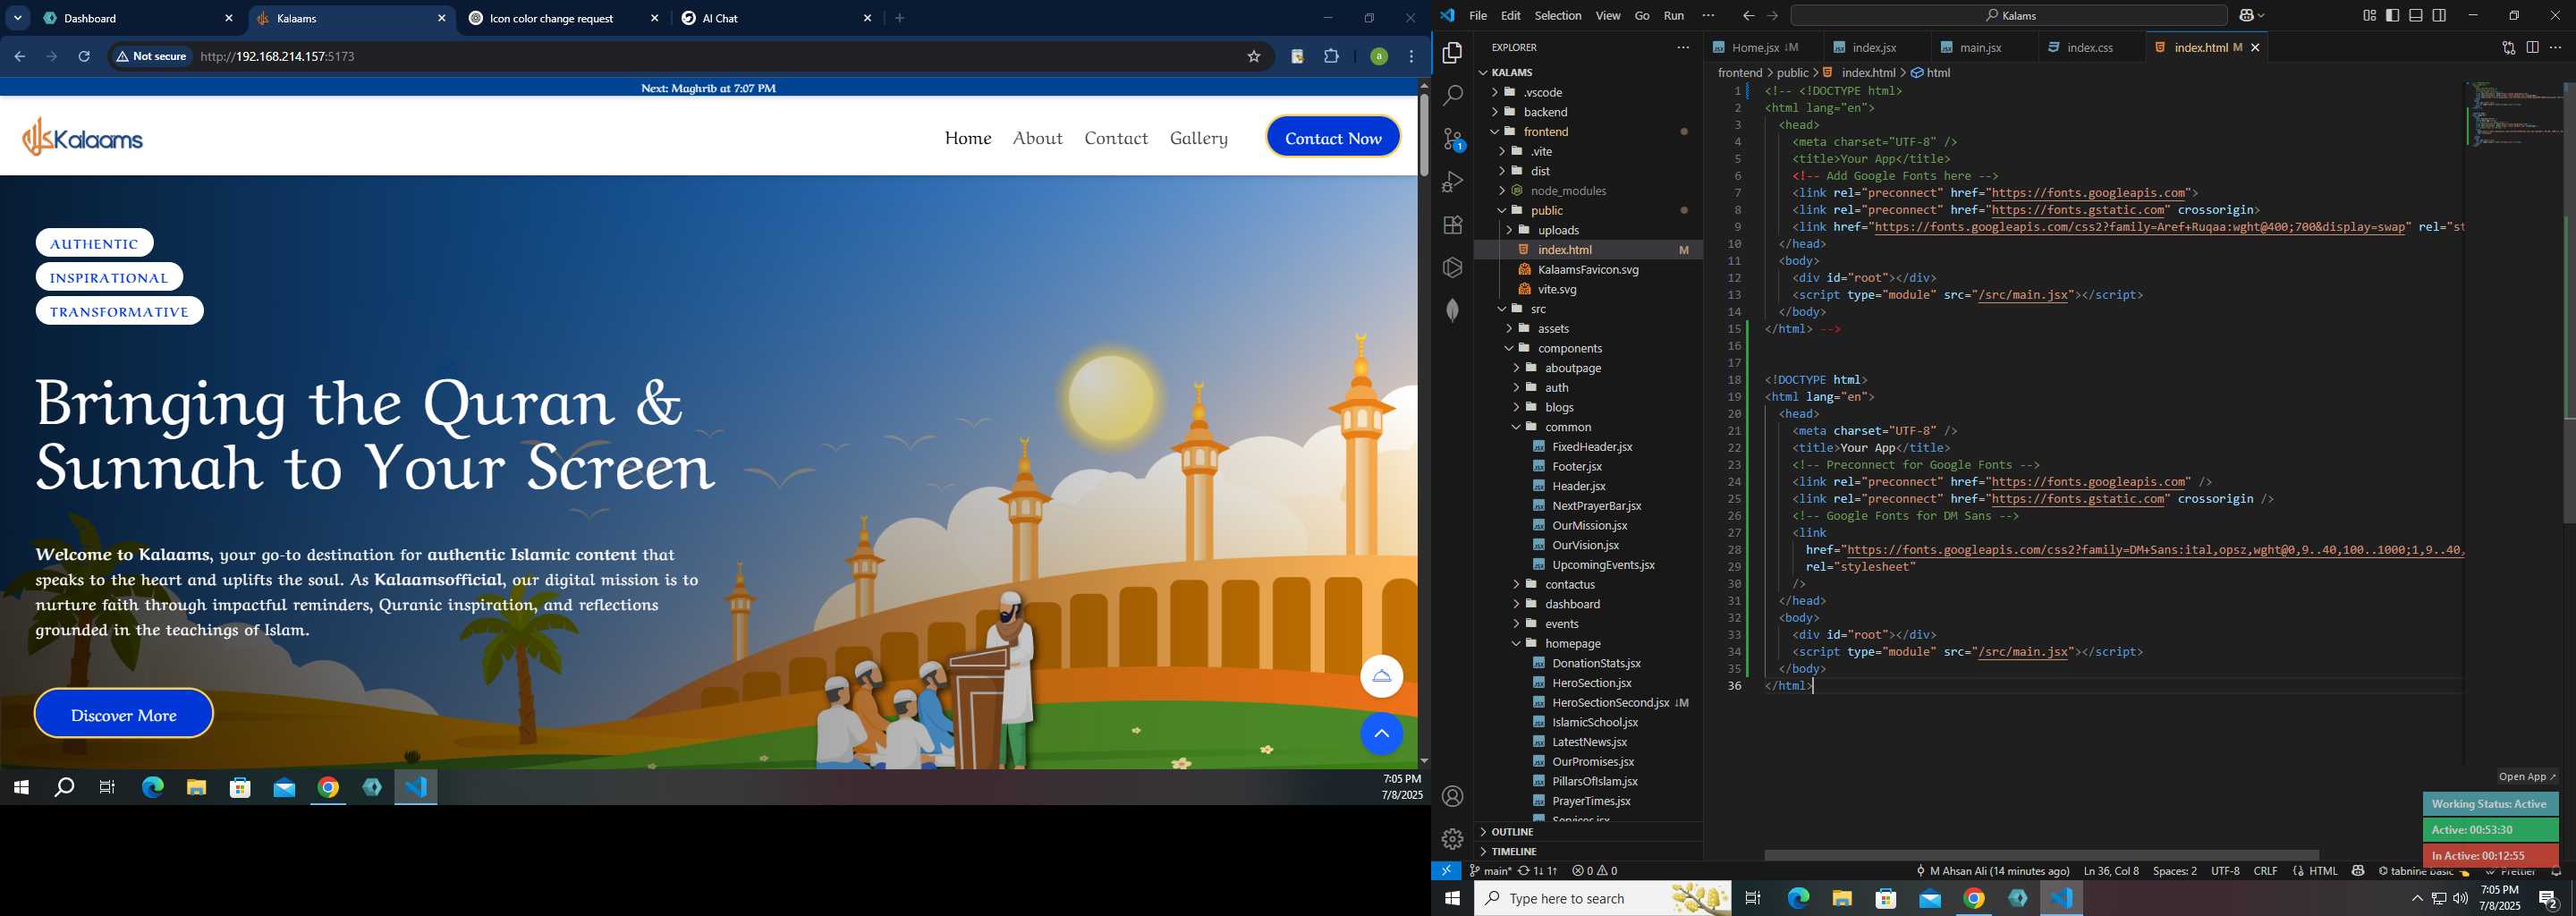The width and height of the screenshot is (2576, 916).
Task: Expand the backend folder
Action: (x=1588, y=112)
